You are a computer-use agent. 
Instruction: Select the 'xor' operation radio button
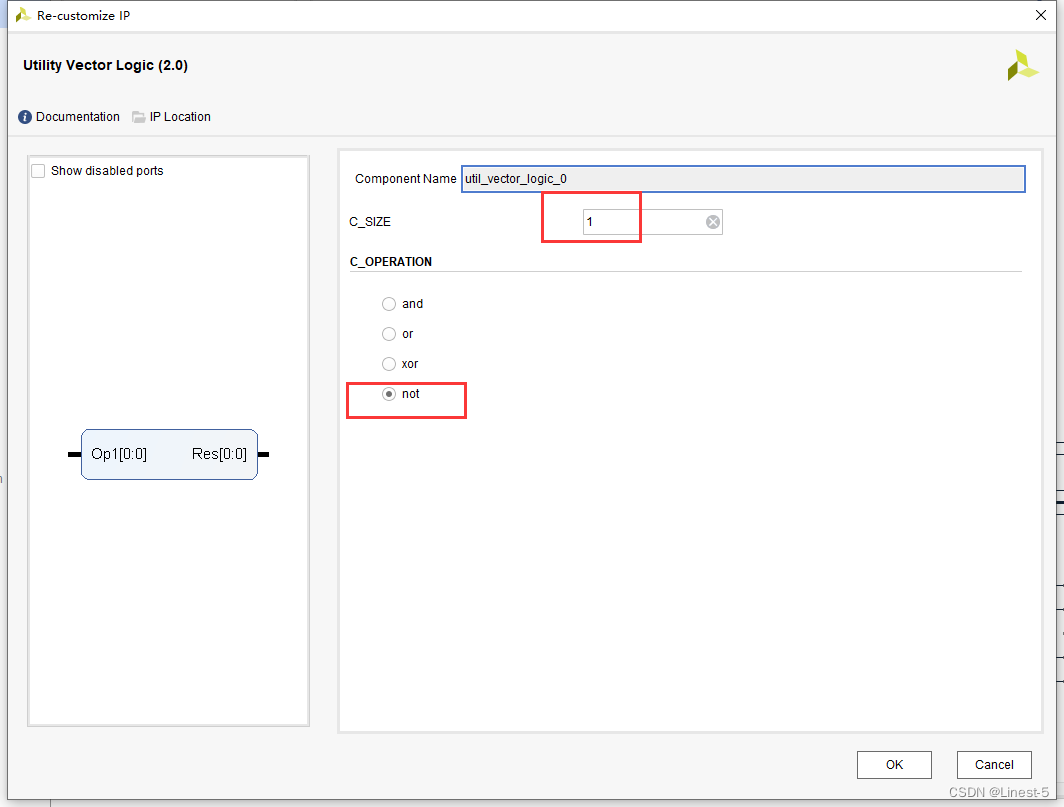click(389, 364)
